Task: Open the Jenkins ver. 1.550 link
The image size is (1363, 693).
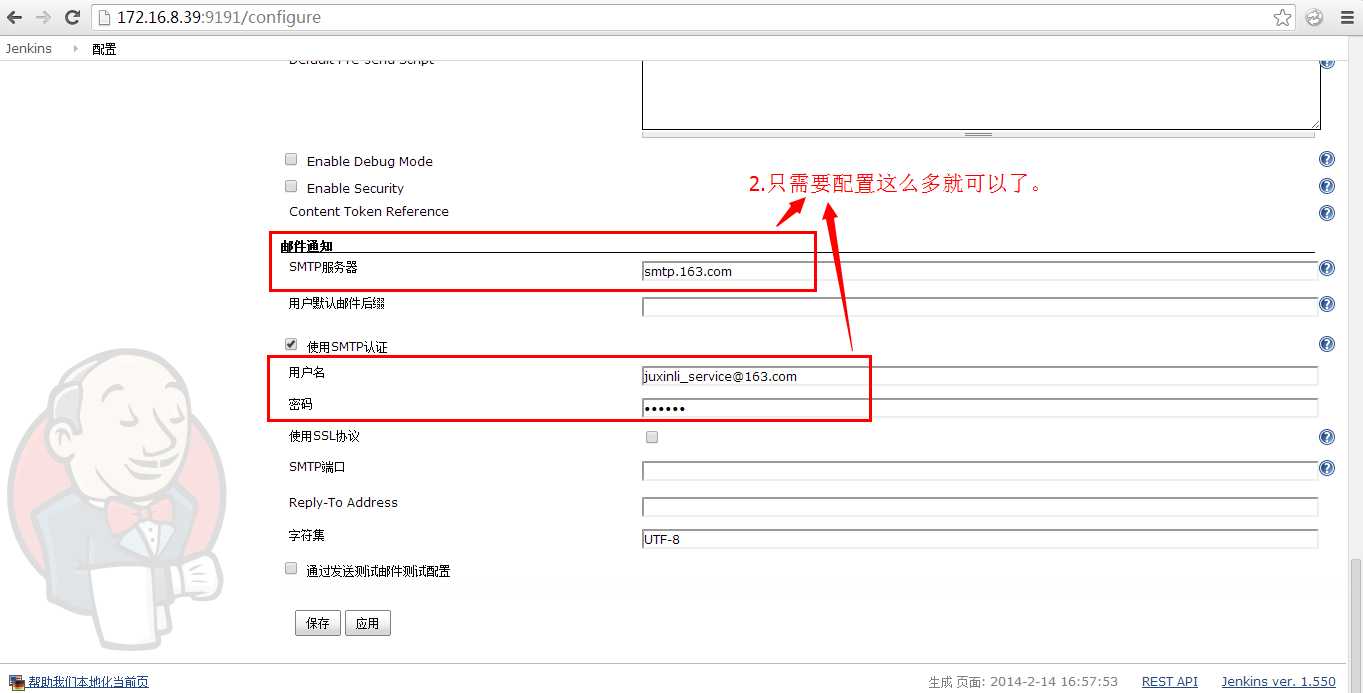Action: coord(1278,681)
